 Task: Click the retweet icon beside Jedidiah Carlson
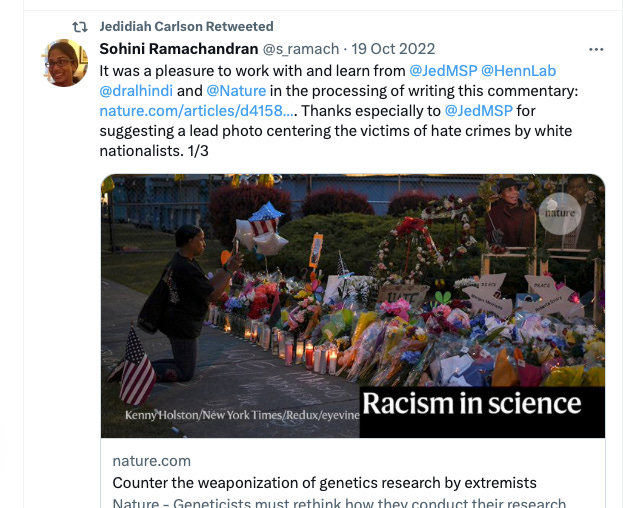click(x=80, y=27)
